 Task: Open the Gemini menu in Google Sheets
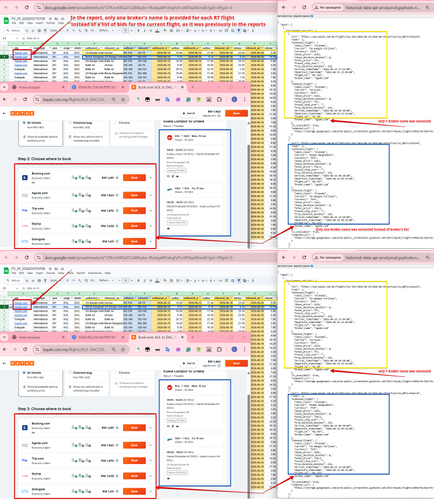81,273
